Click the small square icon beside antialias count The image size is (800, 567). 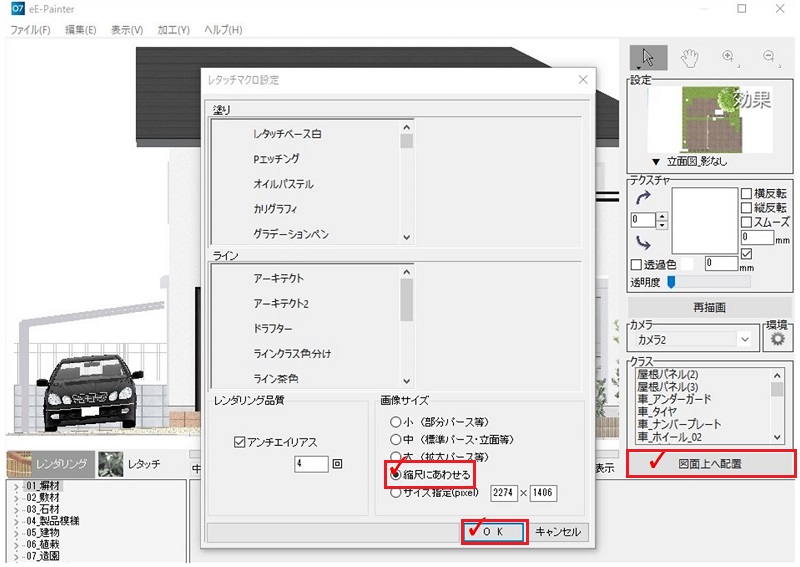click(337, 464)
